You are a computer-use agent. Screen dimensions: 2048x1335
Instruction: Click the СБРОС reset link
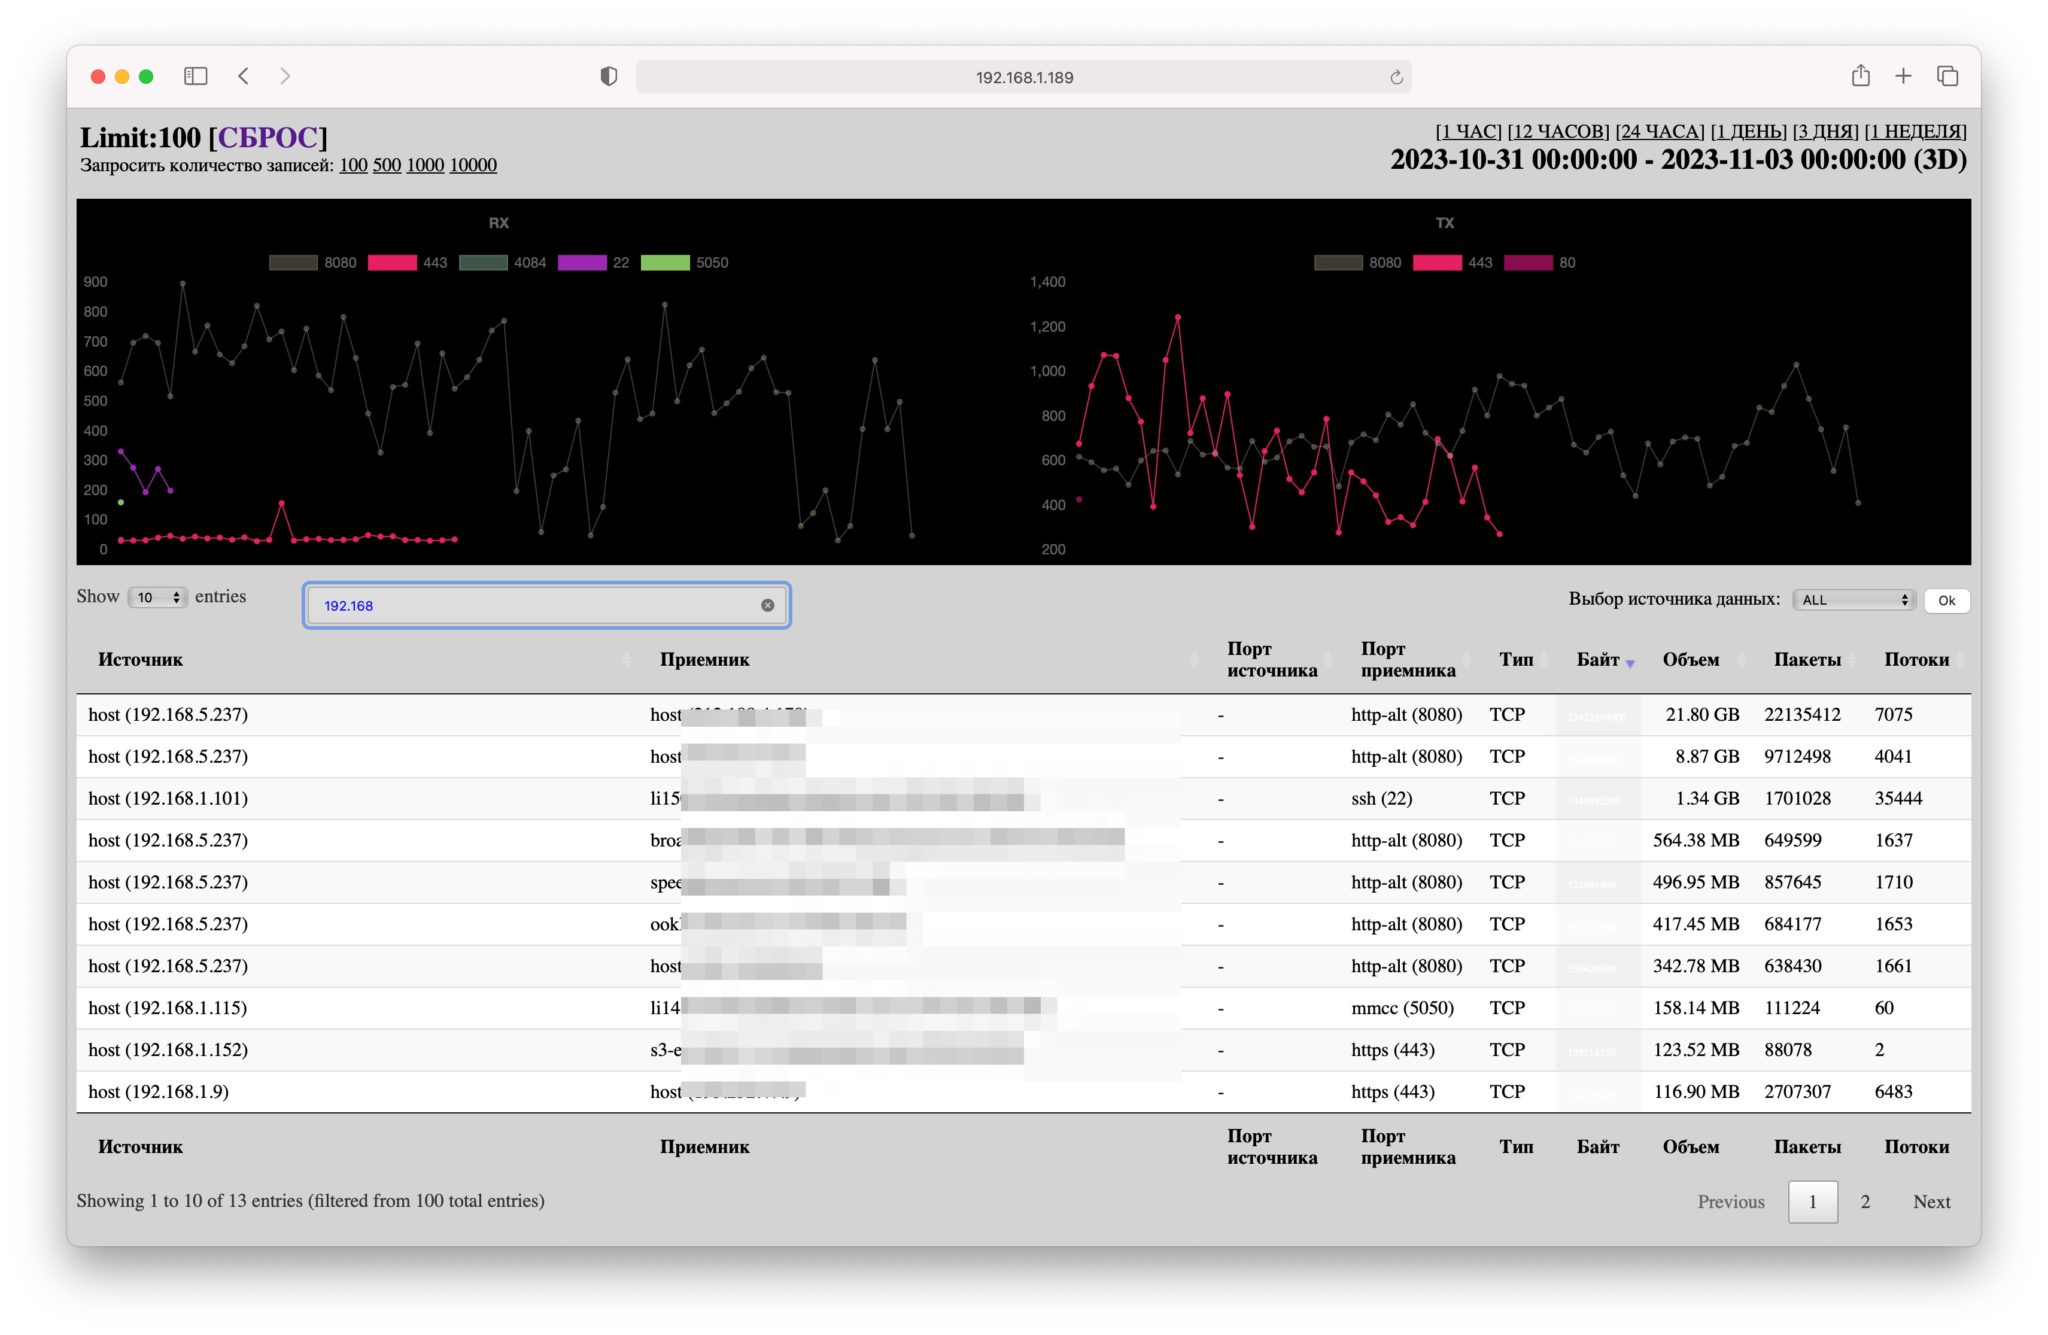[268, 137]
